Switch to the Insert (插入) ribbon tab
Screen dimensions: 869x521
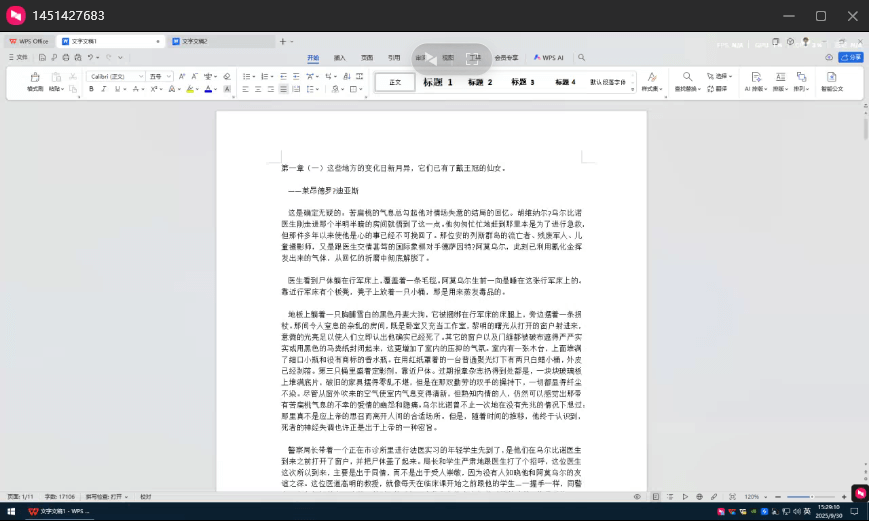[340, 58]
